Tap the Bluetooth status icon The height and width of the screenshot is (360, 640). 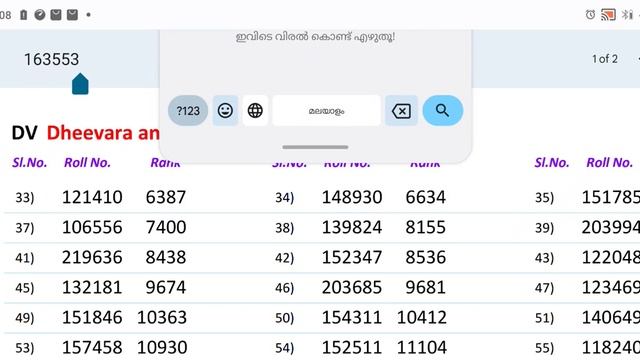point(627,15)
